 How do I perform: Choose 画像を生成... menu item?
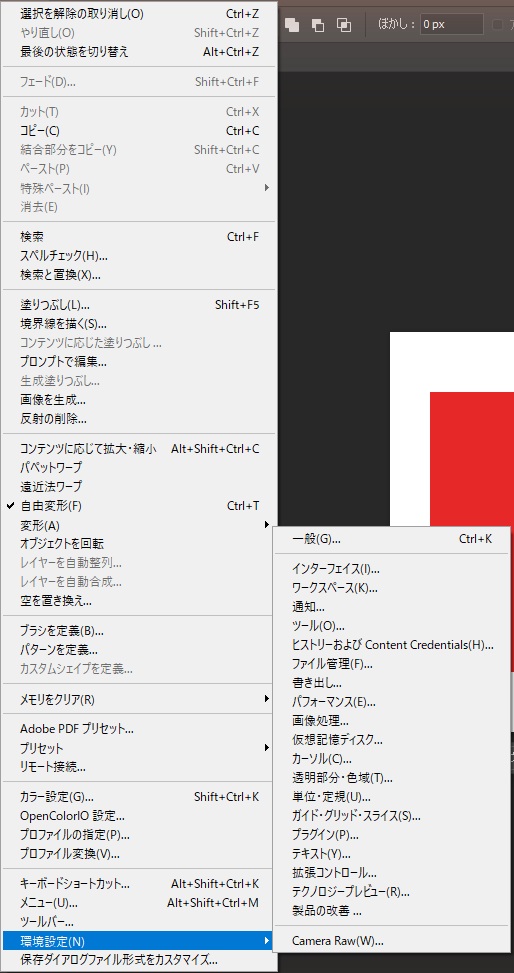point(140,400)
